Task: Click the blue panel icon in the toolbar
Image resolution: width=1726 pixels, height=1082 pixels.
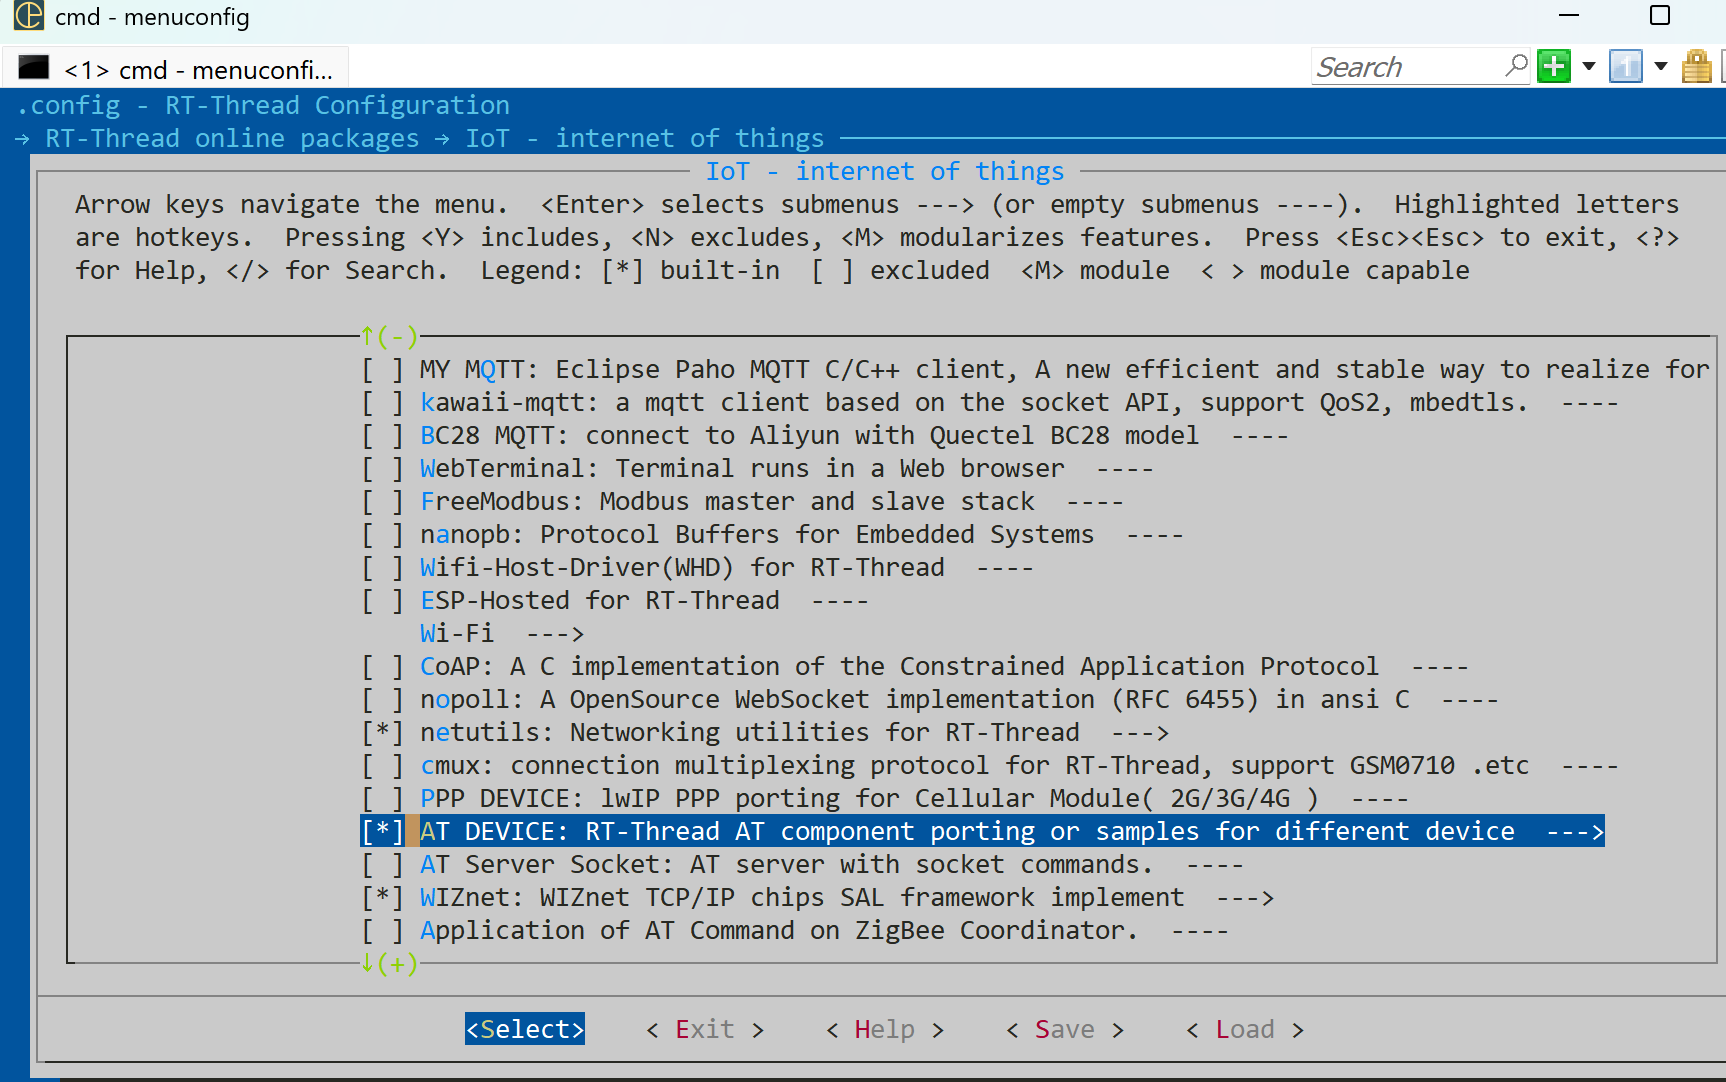Action: click(1626, 67)
